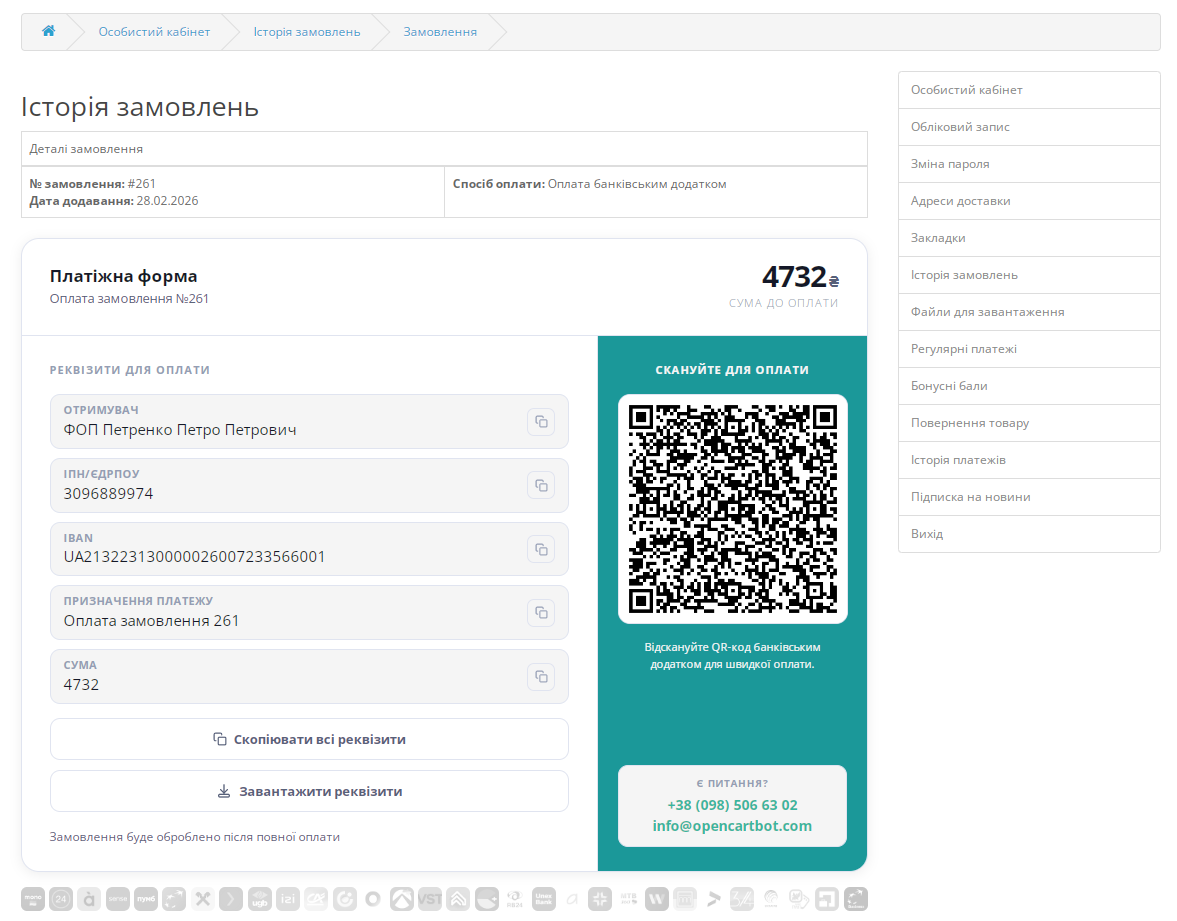Copy the IBAN account number

pos(540,549)
